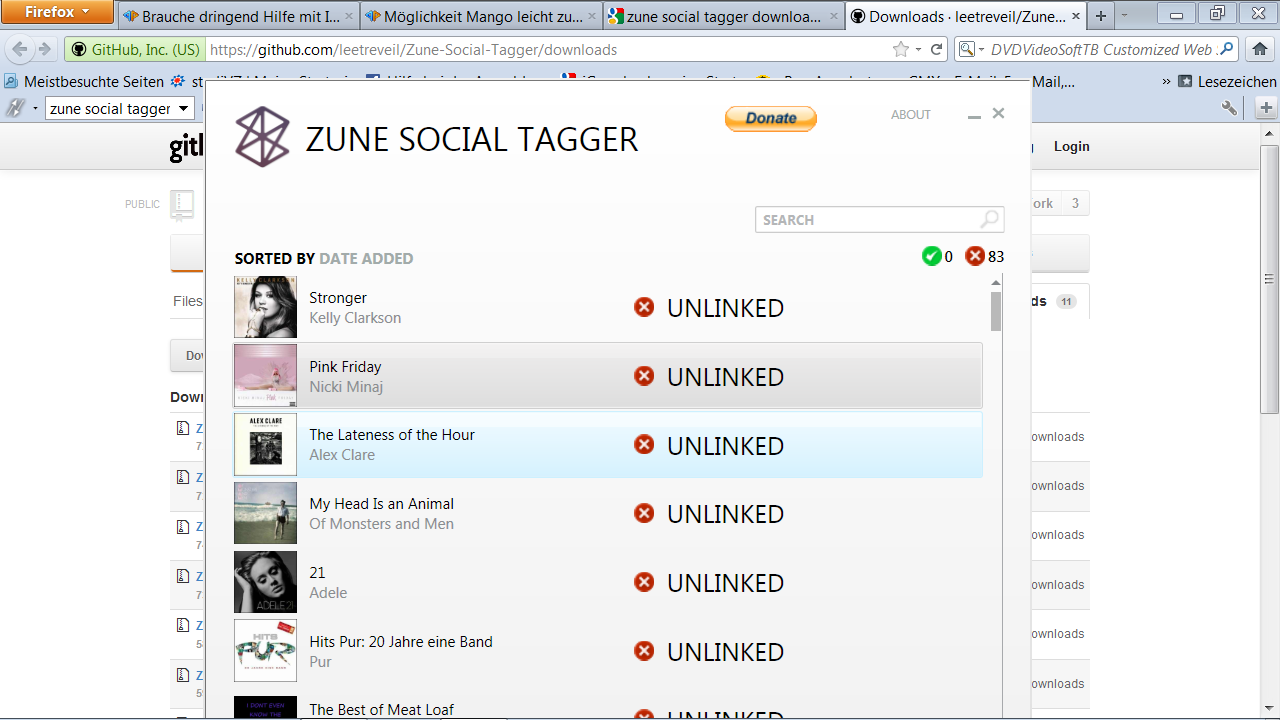Open the URL history dropdown arrow
The image size is (1280, 720).
(918, 50)
